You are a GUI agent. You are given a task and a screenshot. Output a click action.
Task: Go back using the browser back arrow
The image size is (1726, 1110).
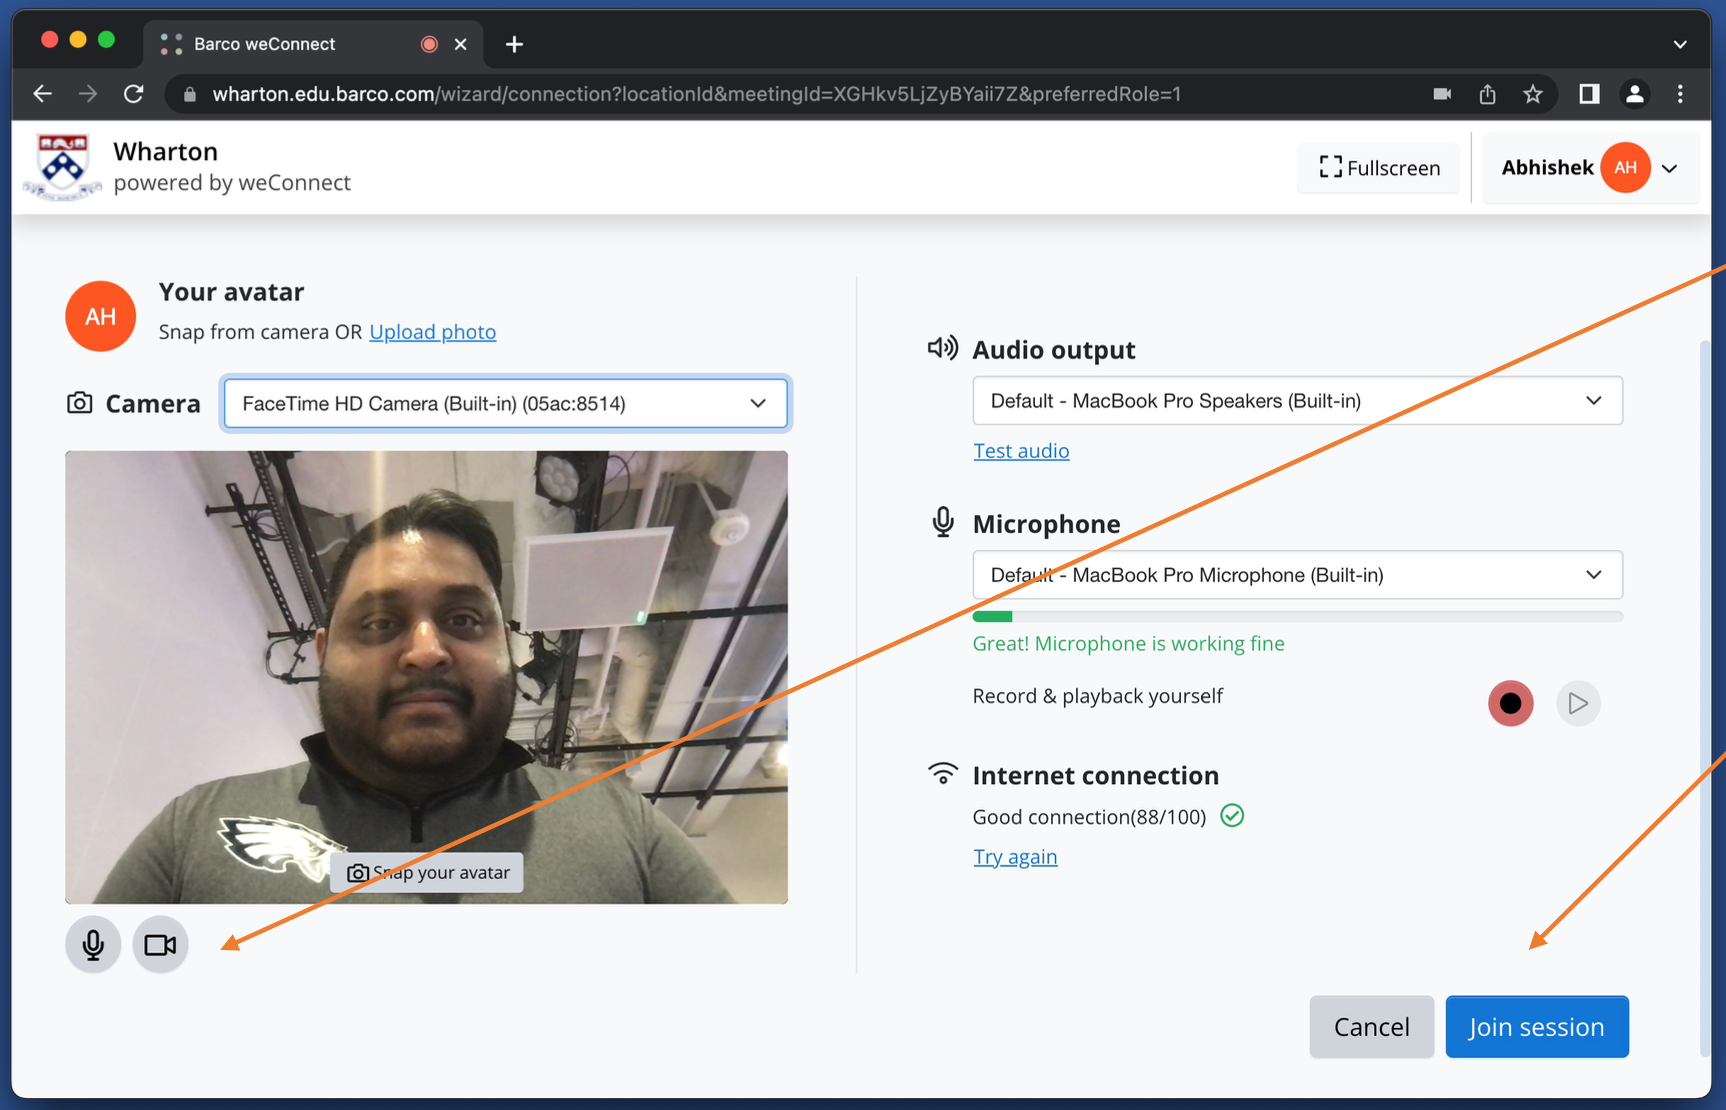click(x=42, y=94)
